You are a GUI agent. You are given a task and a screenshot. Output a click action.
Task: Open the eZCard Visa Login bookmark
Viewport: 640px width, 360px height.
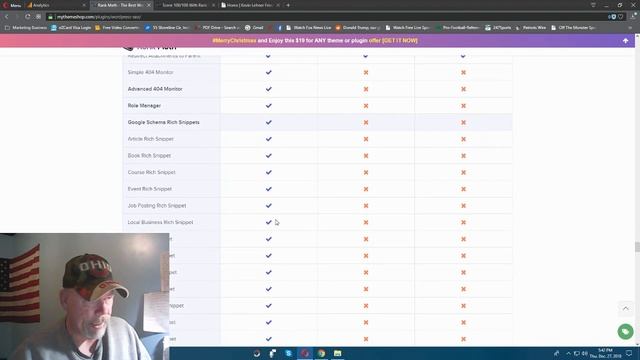coord(71,28)
